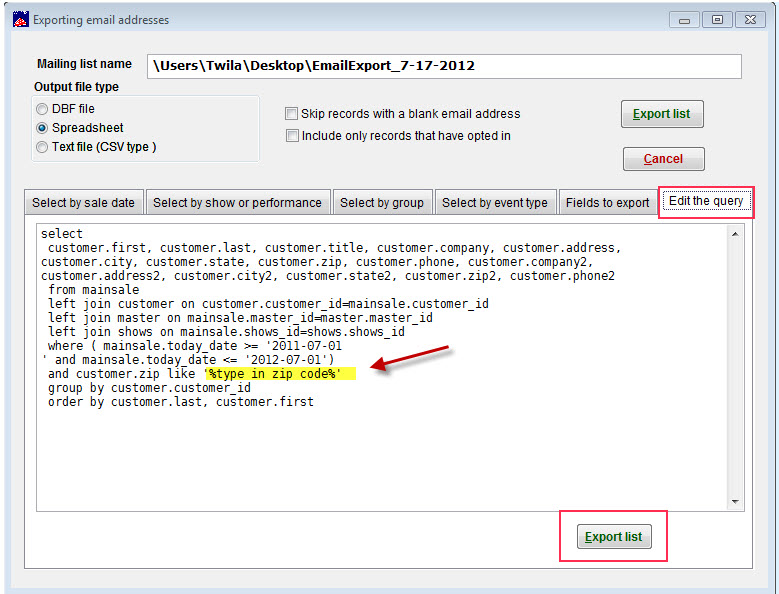
Task: Check Include only records that have opted in
Action: point(292,136)
